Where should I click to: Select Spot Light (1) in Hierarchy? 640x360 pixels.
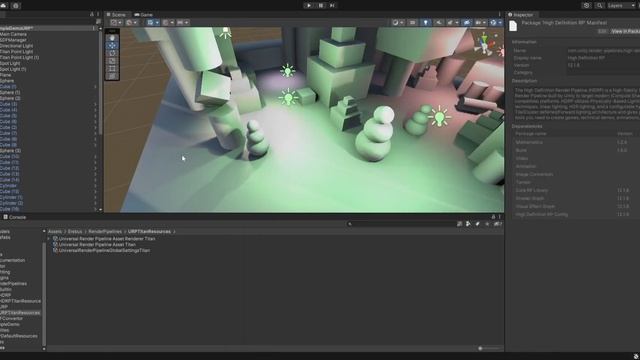pyautogui.click(x=13, y=69)
